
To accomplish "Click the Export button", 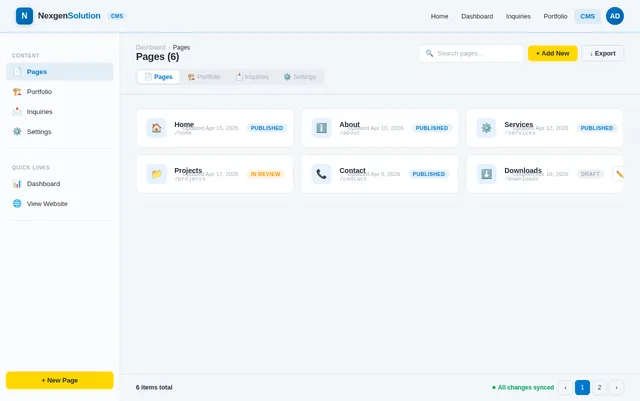I will coord(602,53).
